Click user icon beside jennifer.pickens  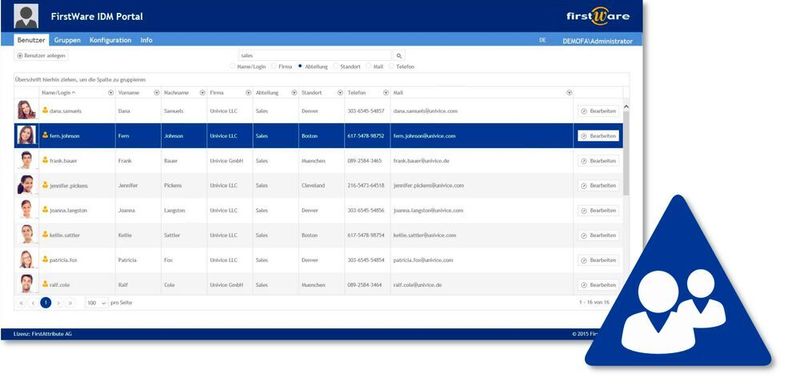tap(45, 185)
